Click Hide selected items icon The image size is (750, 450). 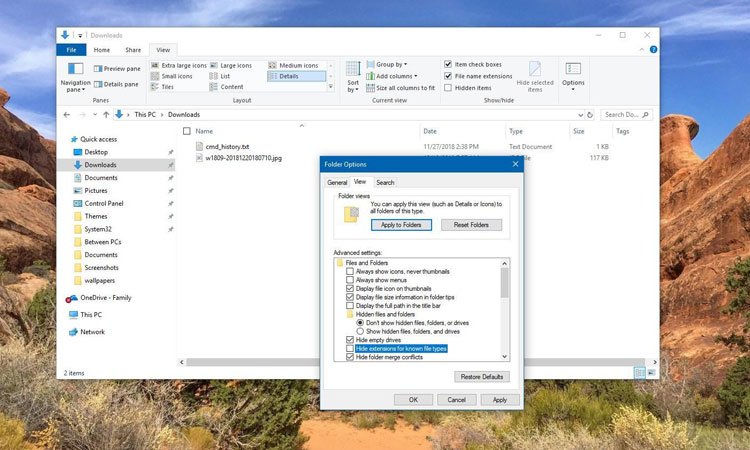[535, 74]
